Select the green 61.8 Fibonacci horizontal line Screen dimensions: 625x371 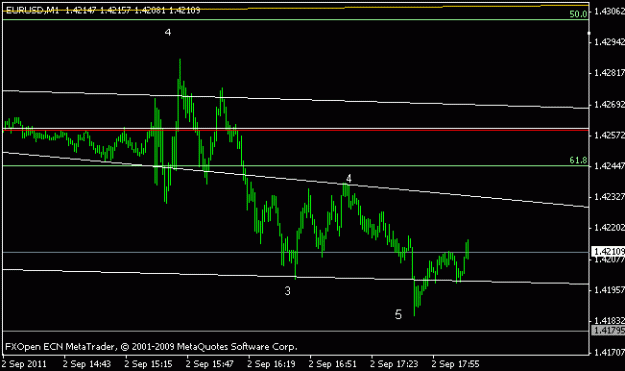click(296, 166)
